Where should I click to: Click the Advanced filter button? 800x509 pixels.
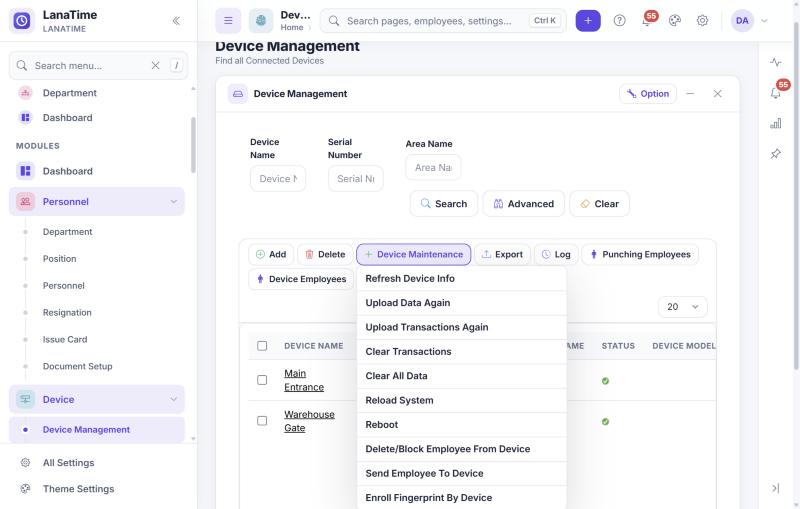524,203
